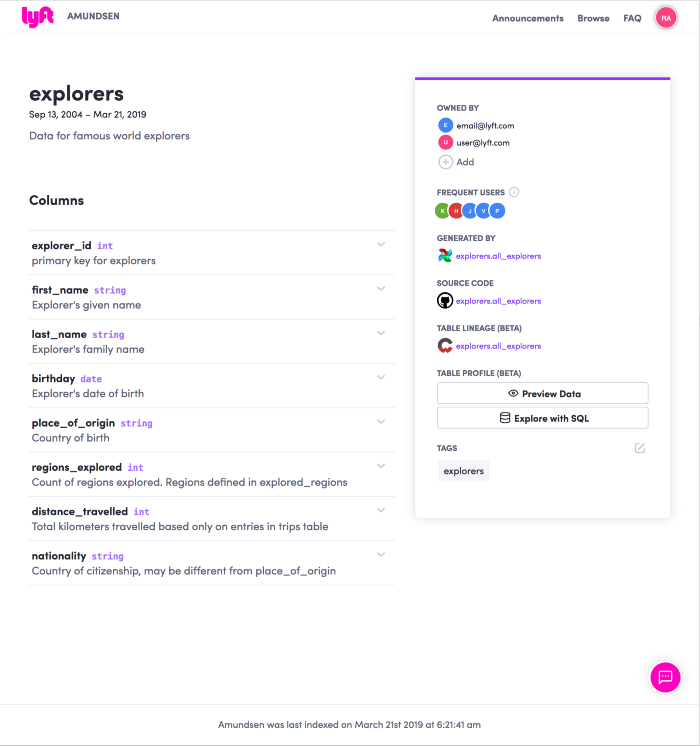Viewport: 700px width, 746px height.
Task: Click the add owner plus icon
Action: click(x=446, y=162)
